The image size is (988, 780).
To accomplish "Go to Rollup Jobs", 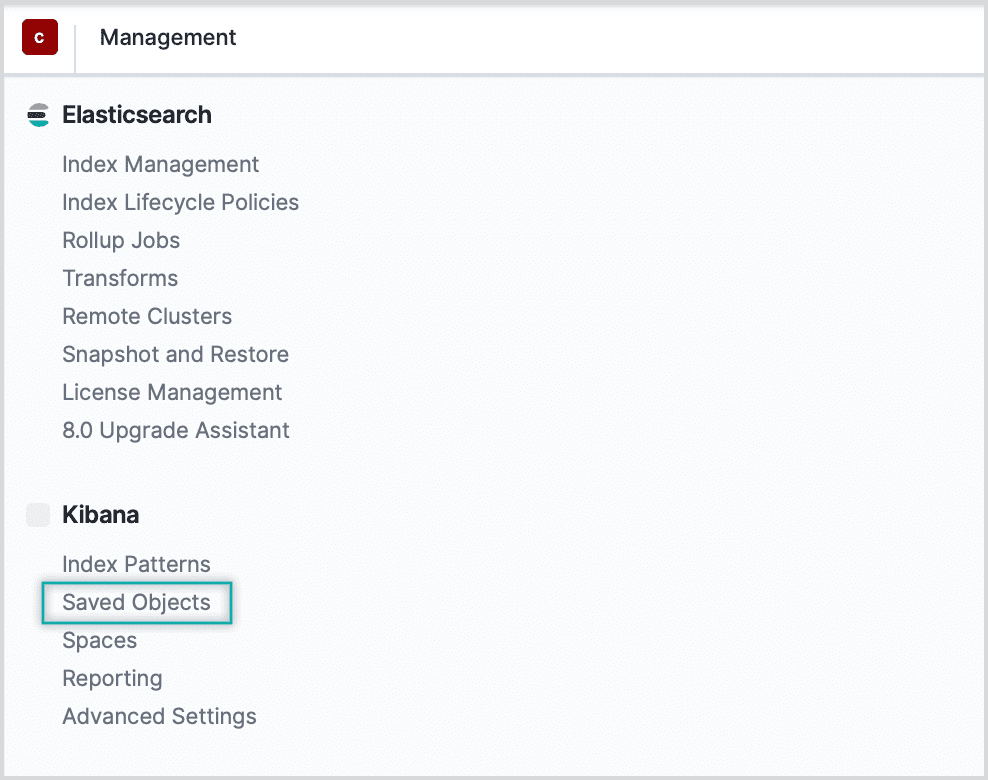I will [x=121, y=240].
